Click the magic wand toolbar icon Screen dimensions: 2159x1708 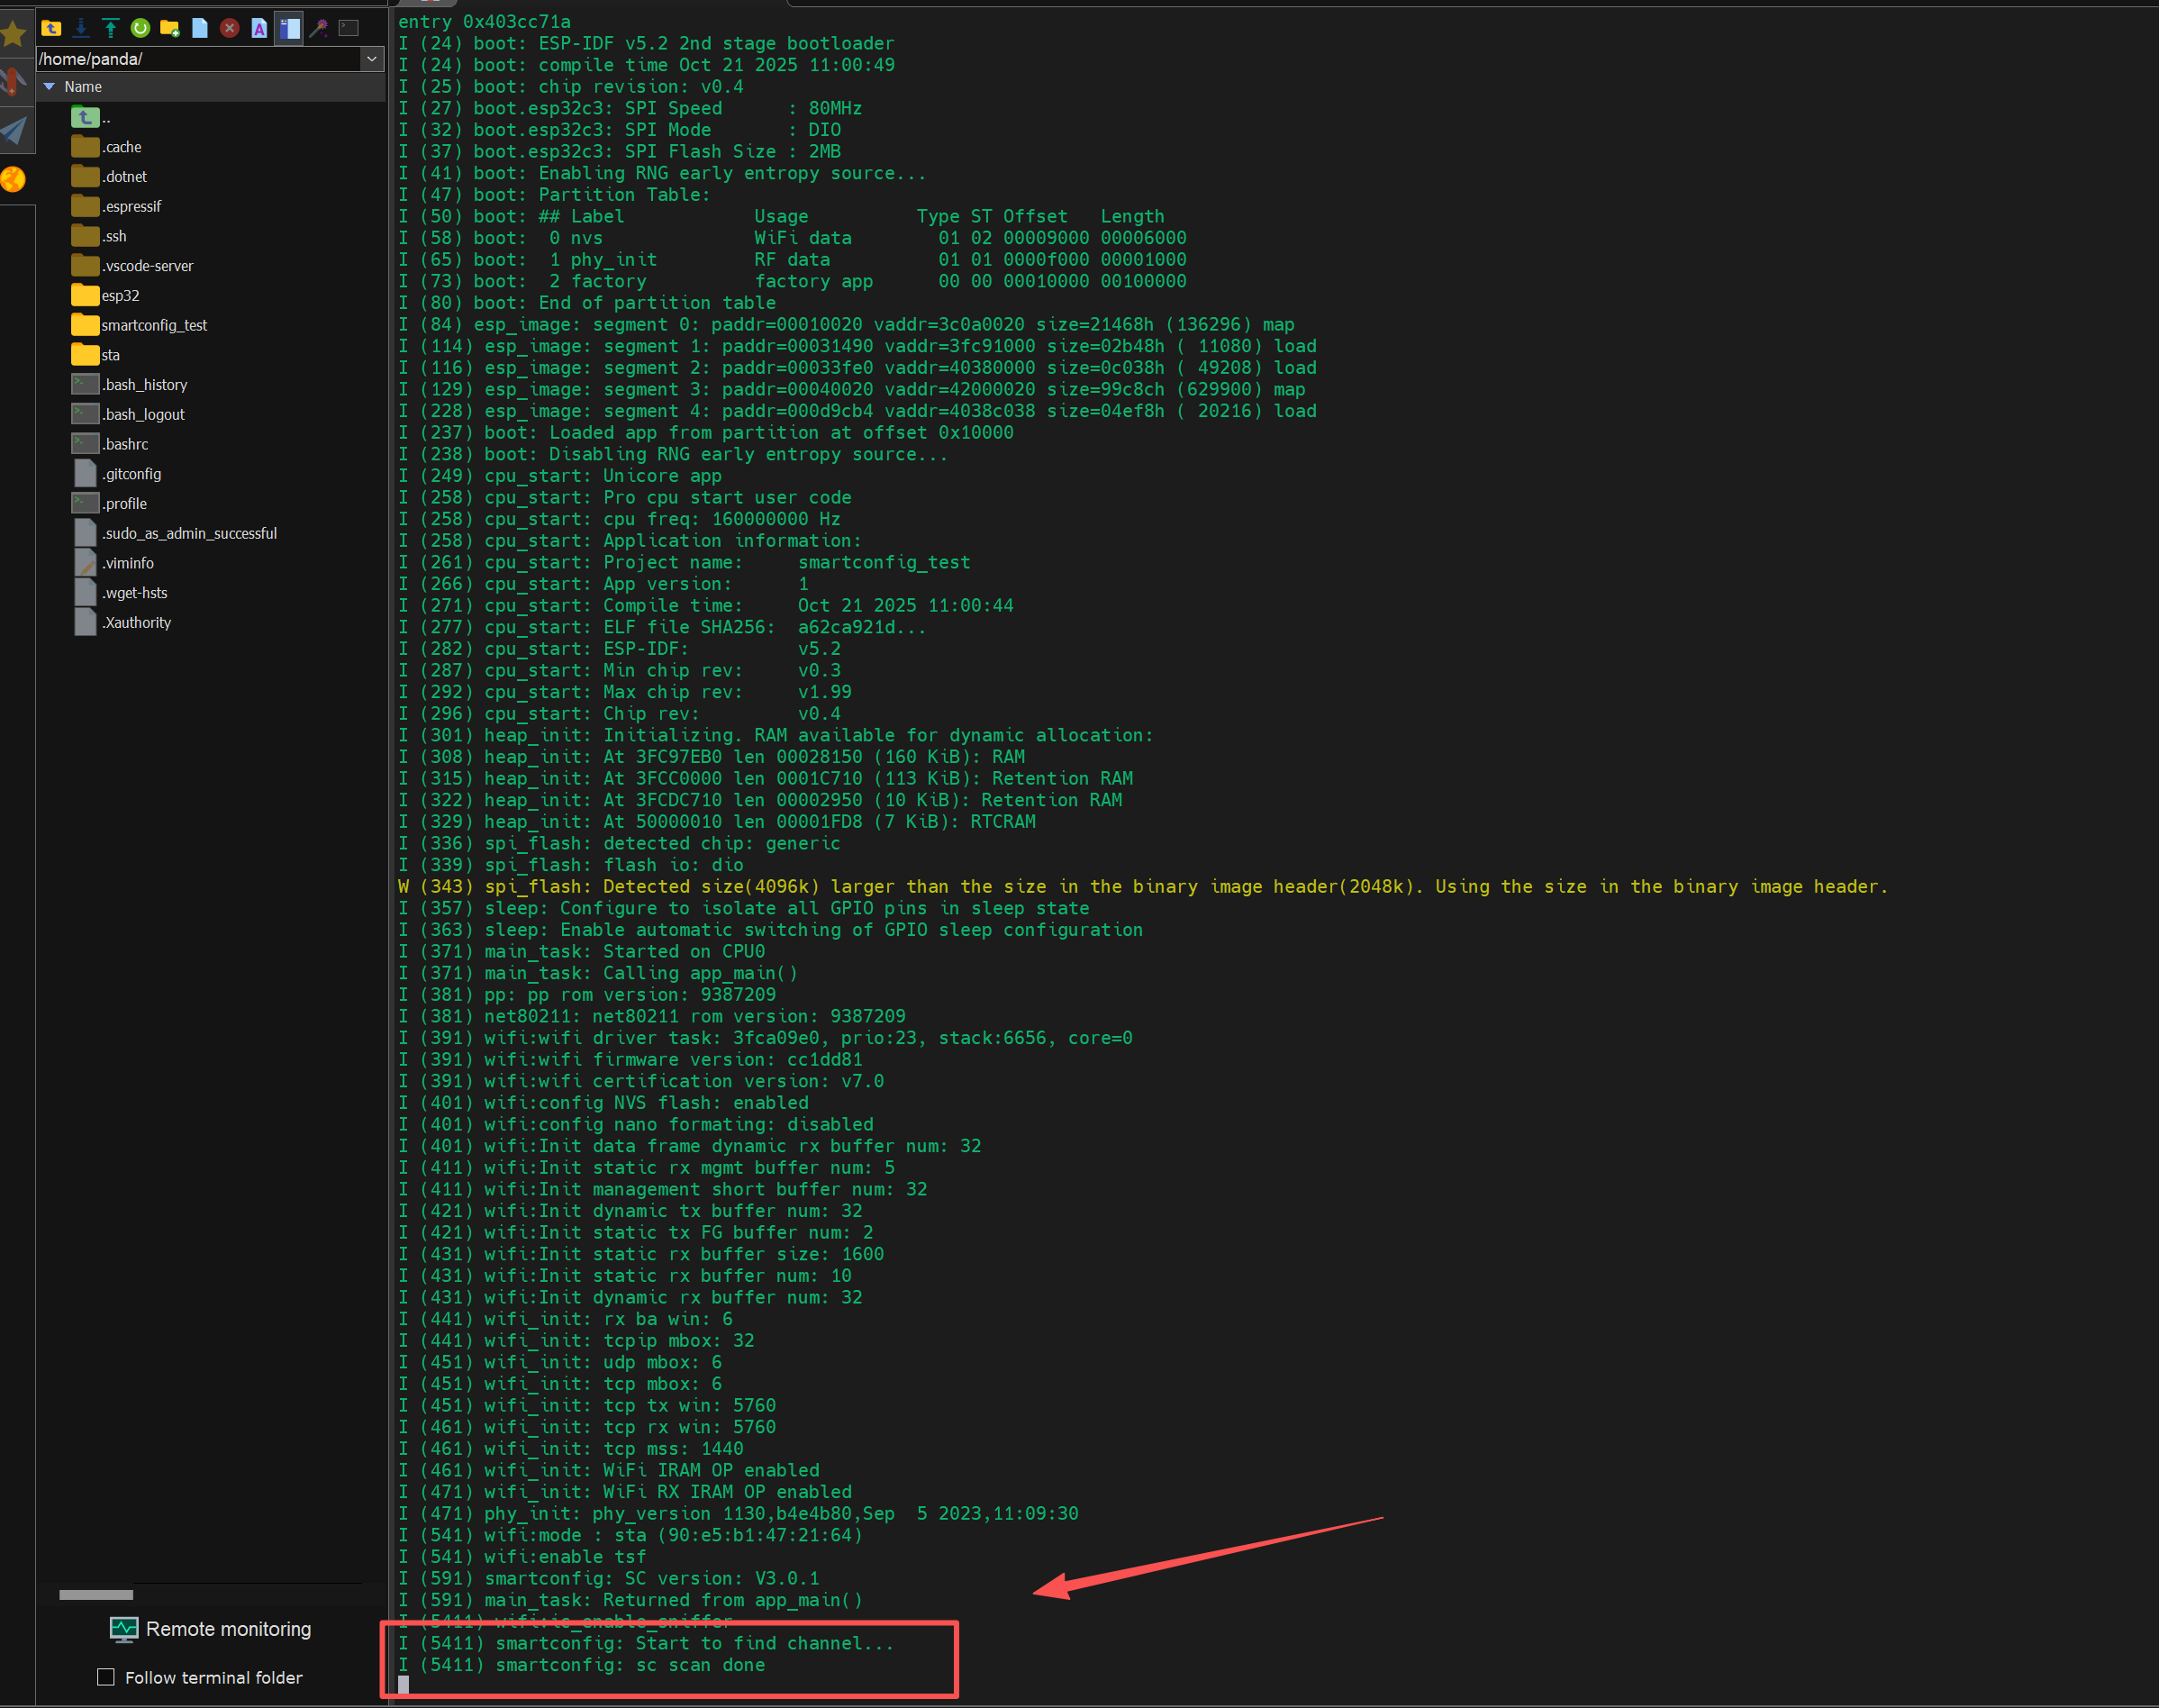tap(318, 28)
